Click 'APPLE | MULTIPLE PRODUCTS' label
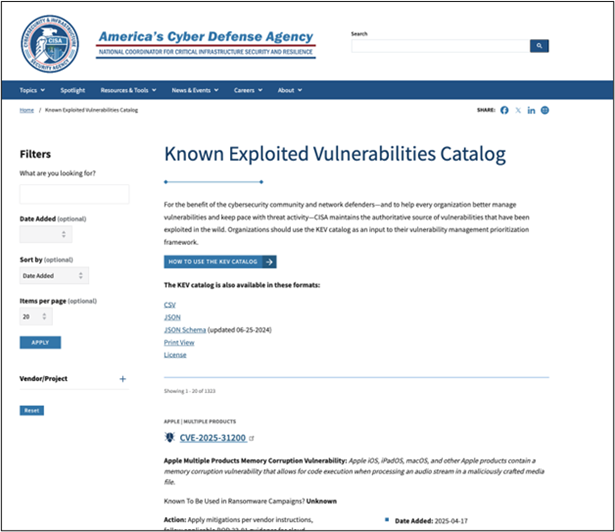Viewport: 615px width, 532px height. coord(200,422)
